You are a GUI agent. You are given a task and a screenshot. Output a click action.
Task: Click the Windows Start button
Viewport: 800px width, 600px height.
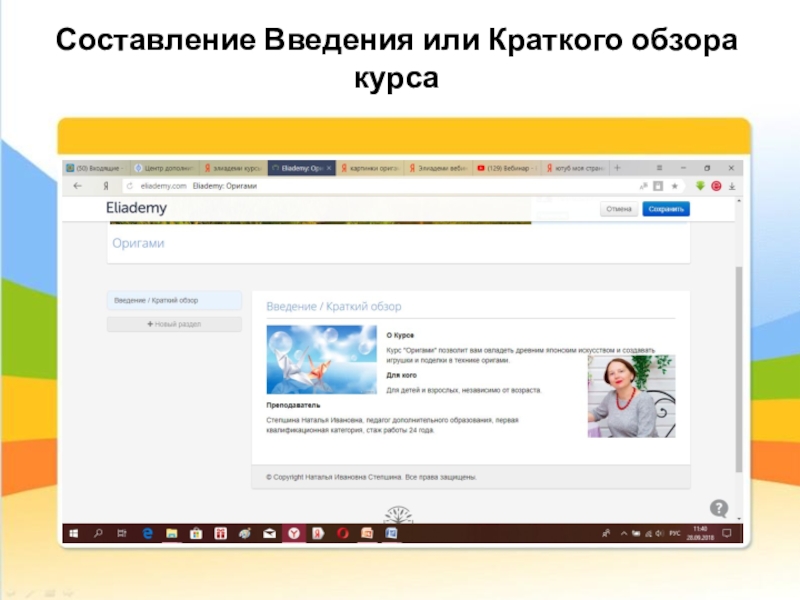click(x=73, y=534)
